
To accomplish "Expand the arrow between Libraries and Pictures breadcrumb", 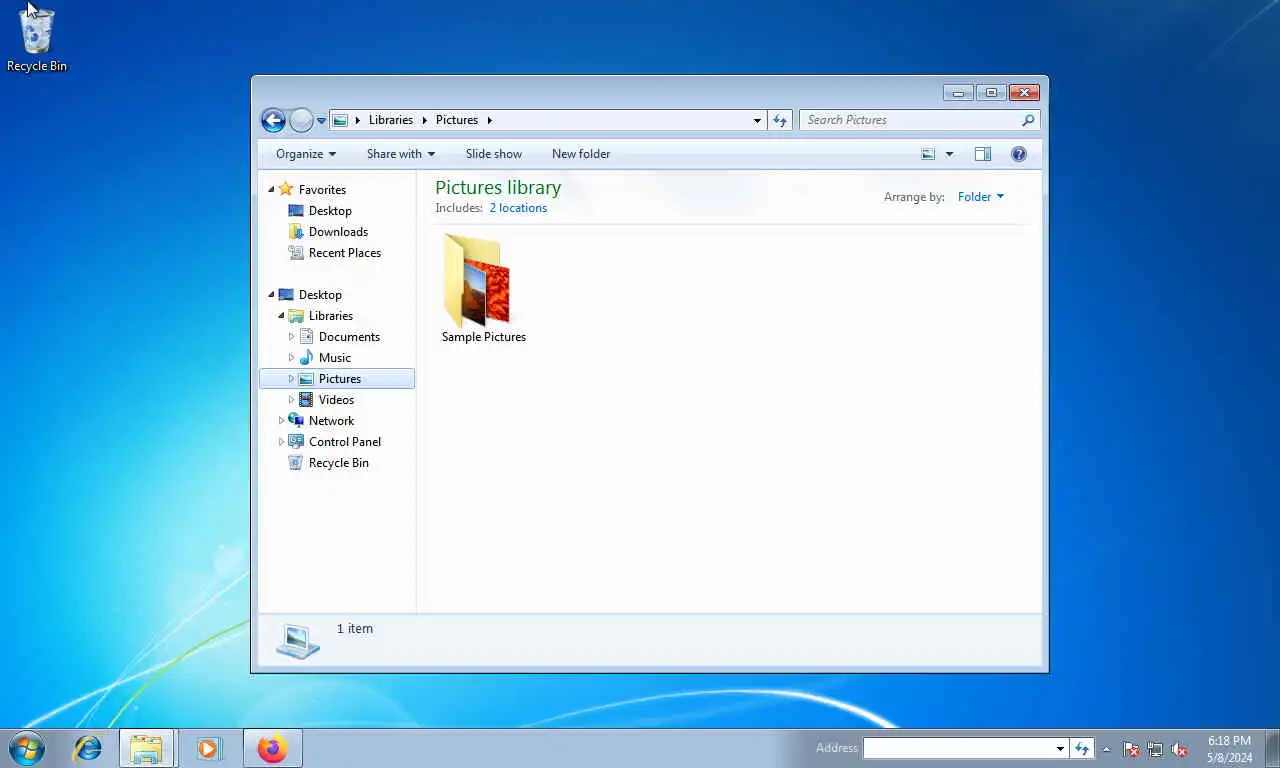I will pos(424,120).
